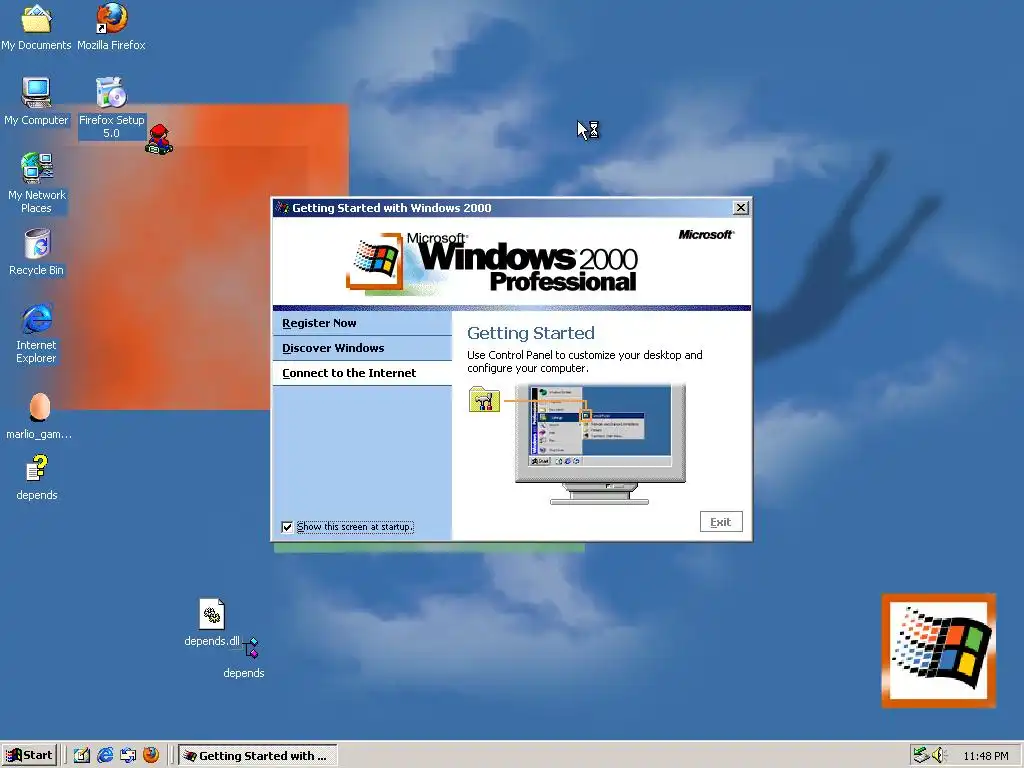Select Connect to the Internet option
Image resolution: width=1024 pixels, height=768 pixels.
point(362,373)
